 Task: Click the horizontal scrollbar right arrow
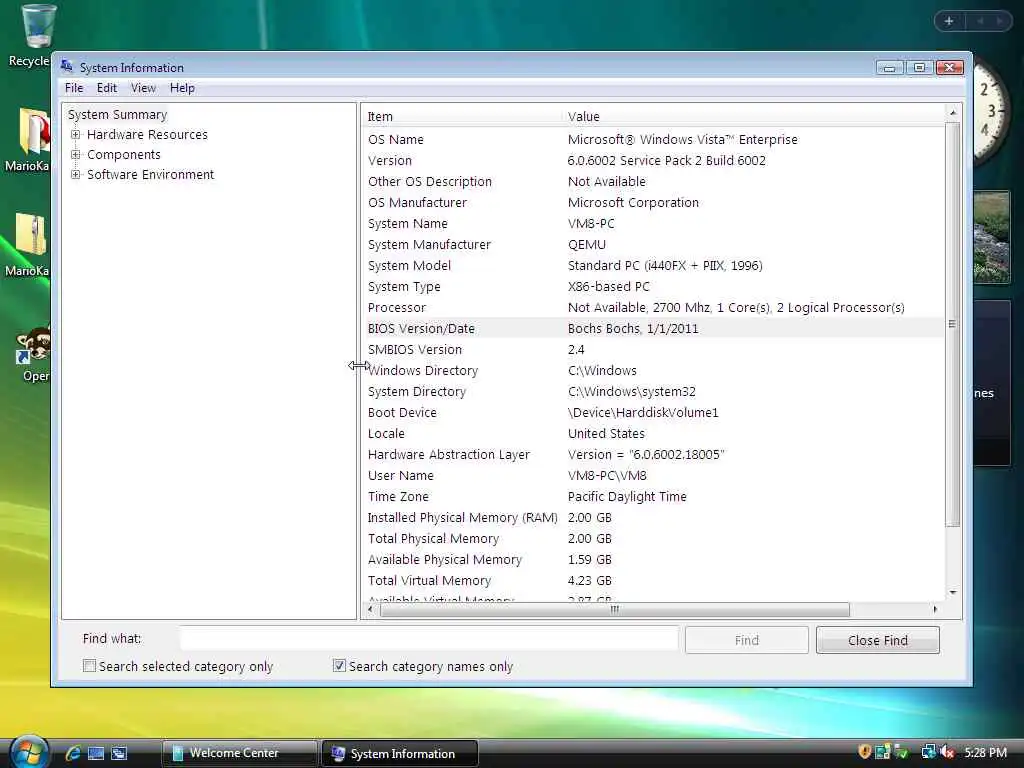click(x=935, y=609)
